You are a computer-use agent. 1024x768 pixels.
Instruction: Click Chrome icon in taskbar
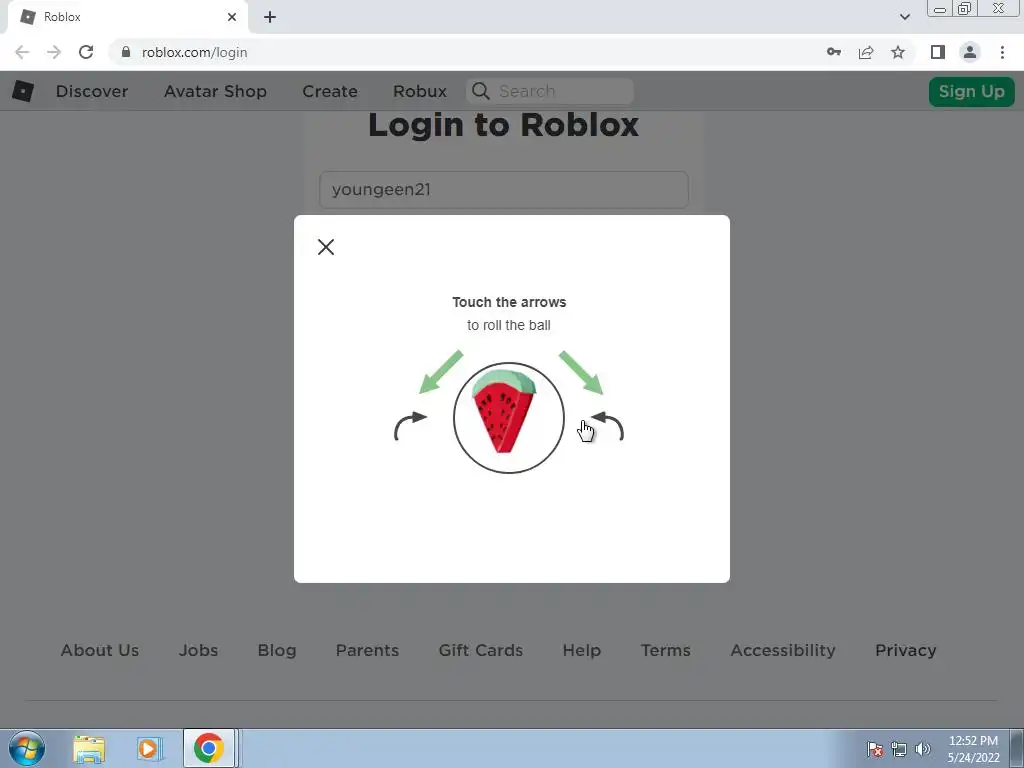click(x=209, y=748)
